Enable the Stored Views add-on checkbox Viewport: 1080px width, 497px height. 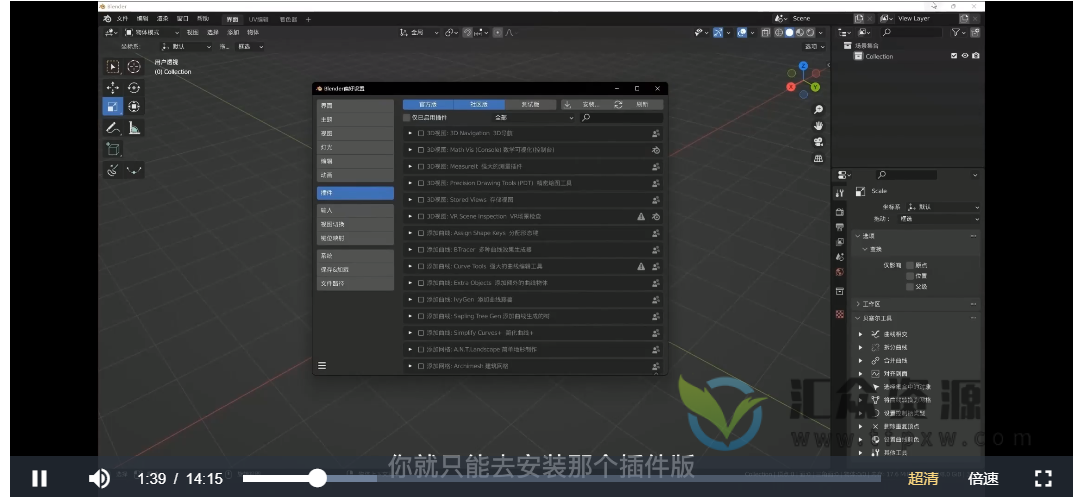point(421,200)
